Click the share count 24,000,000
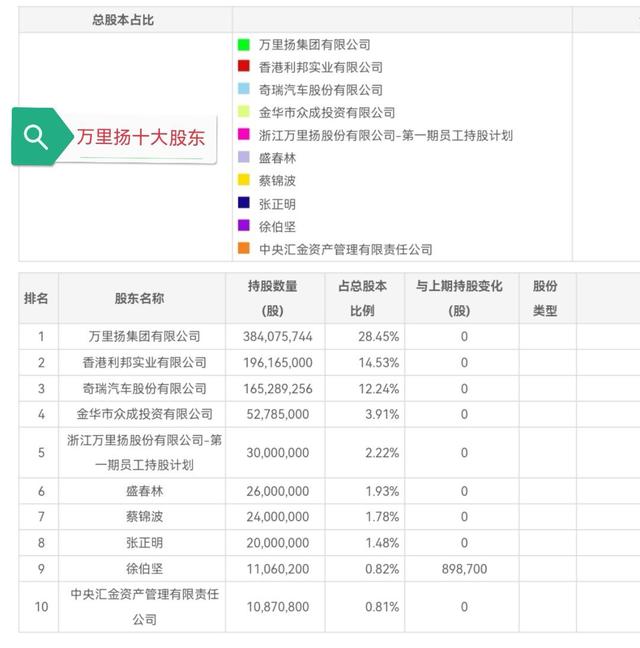This screenshot has width=640, height=648. pyautogui.click(x=278, y=517)
